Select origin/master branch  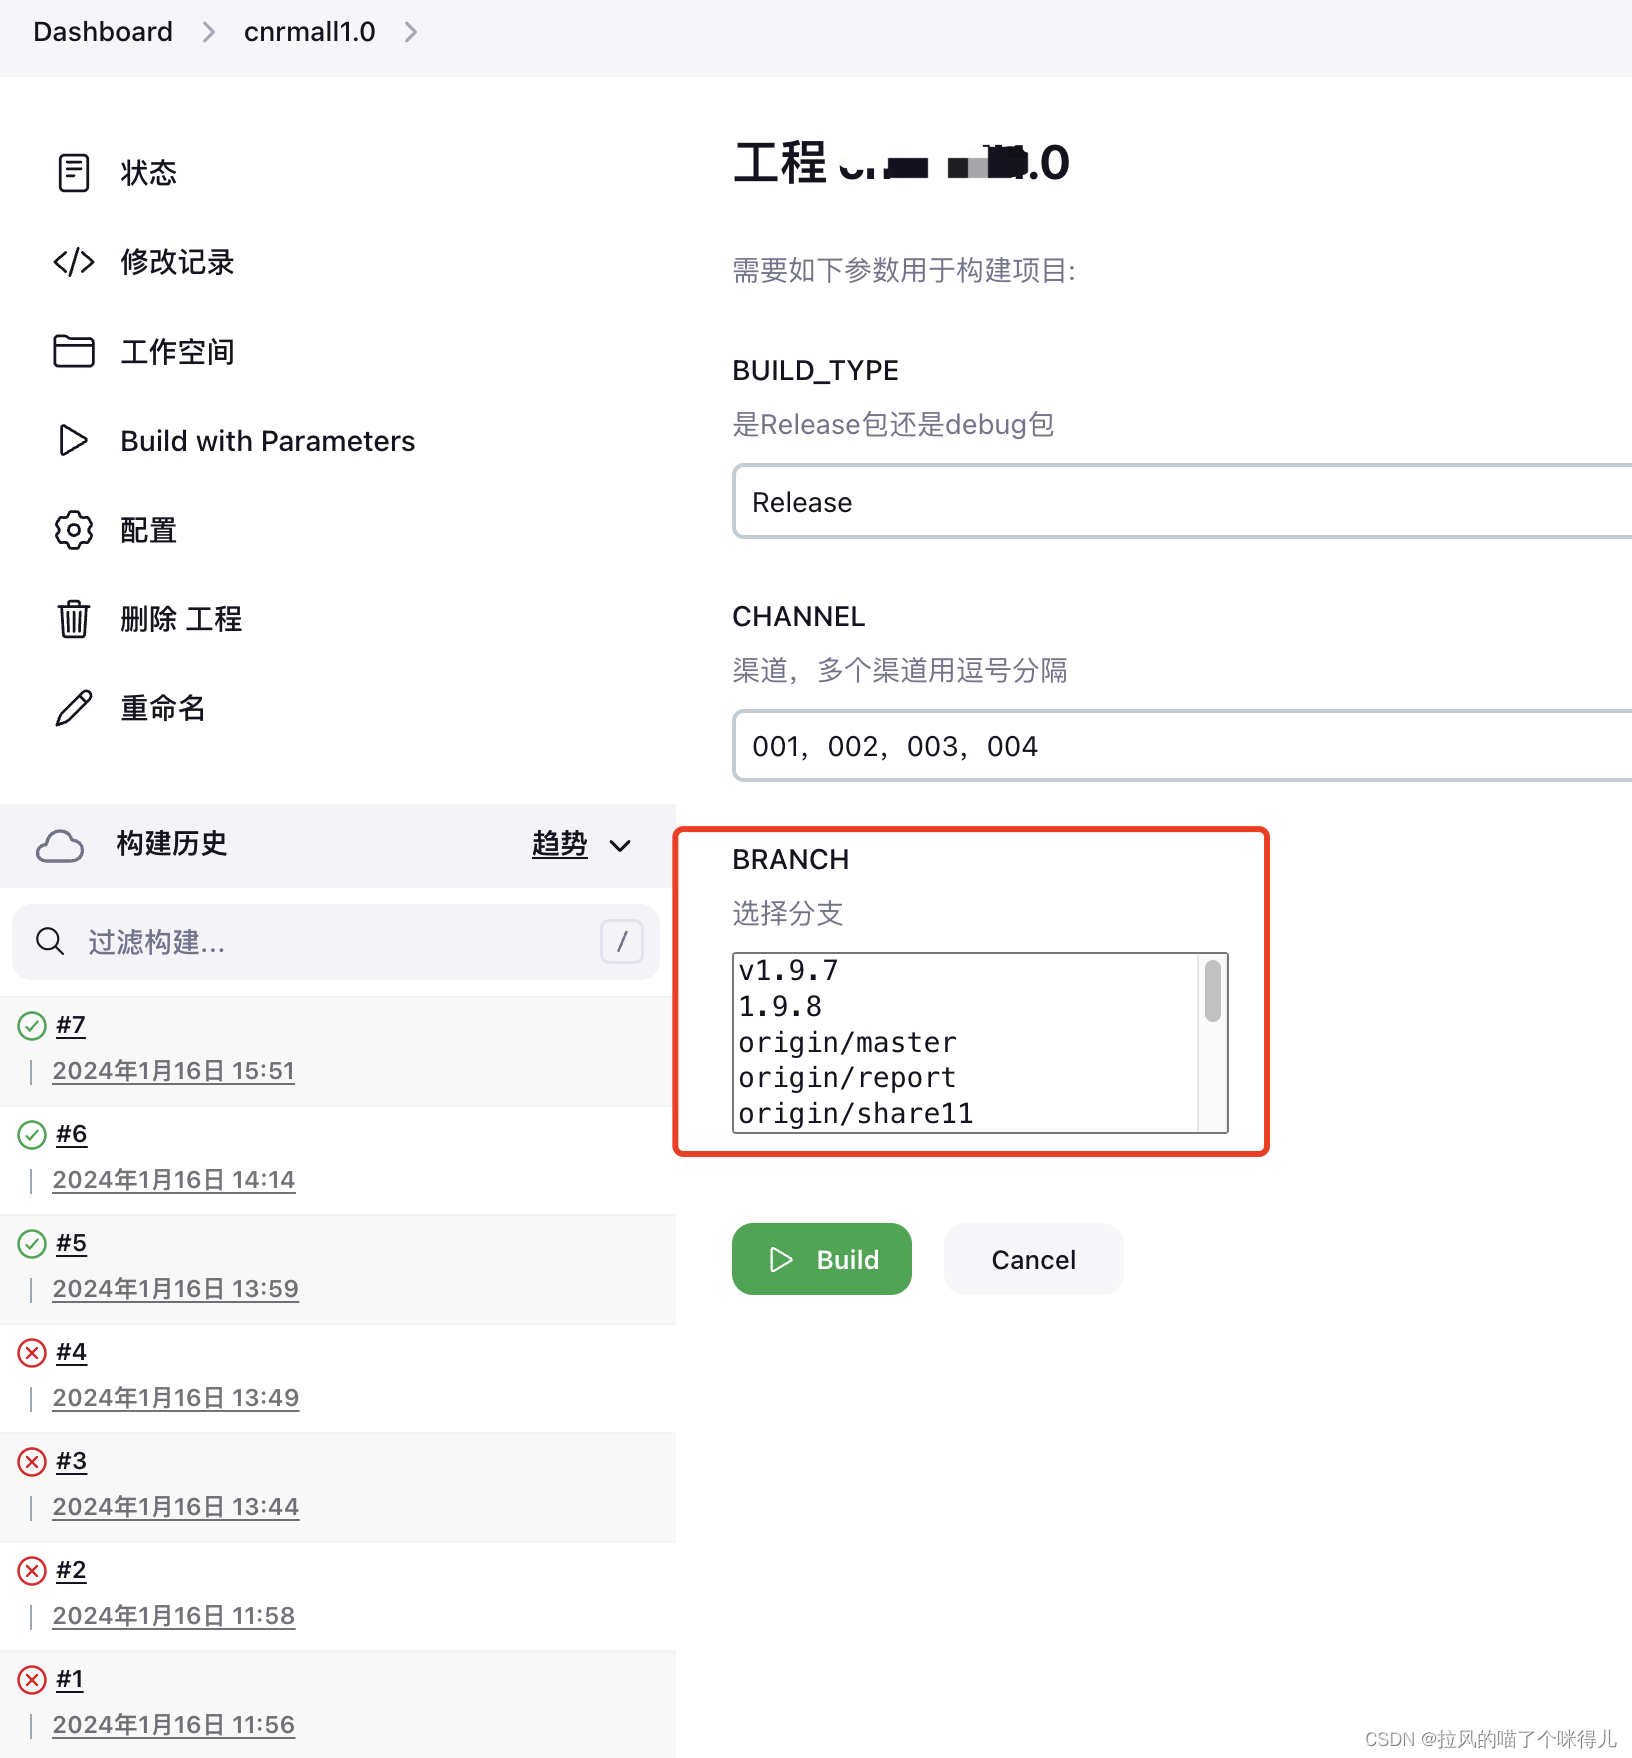[x=966, y=1043]
